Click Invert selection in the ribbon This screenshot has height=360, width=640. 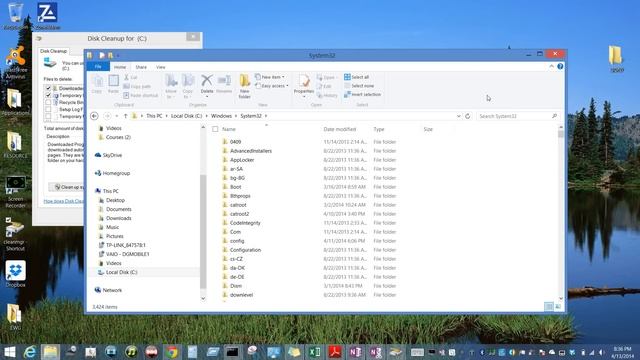pyautogui.click(x=362, y=94)
